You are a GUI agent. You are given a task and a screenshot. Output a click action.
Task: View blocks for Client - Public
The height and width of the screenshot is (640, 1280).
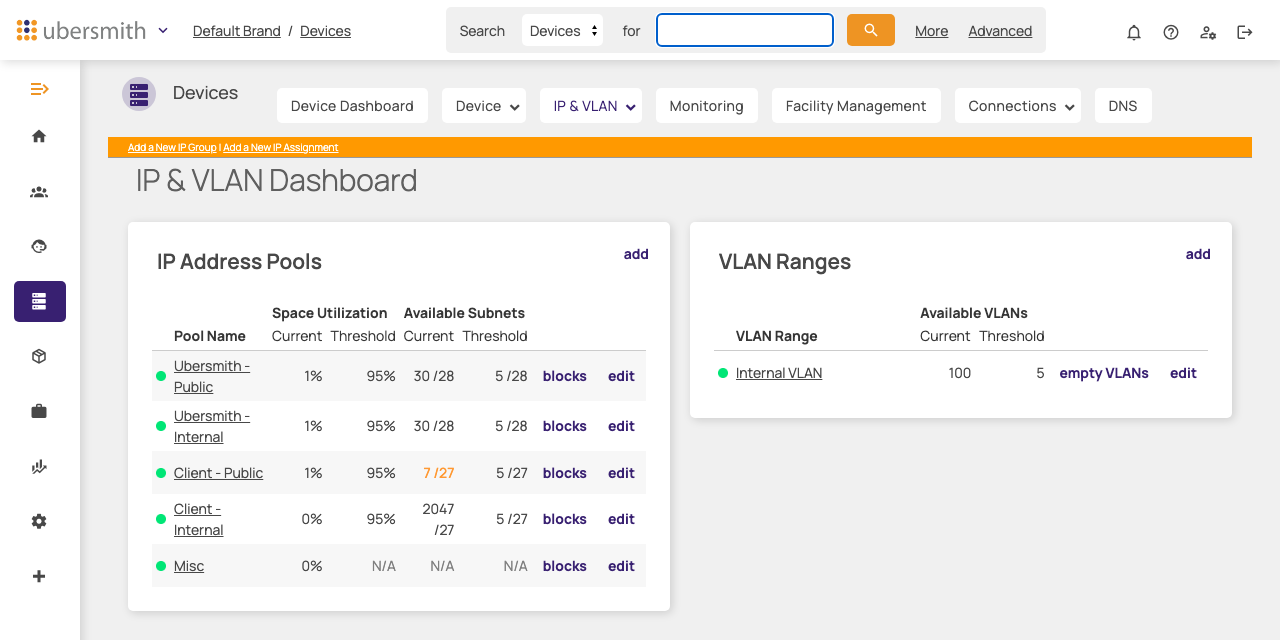coord(565,473)
